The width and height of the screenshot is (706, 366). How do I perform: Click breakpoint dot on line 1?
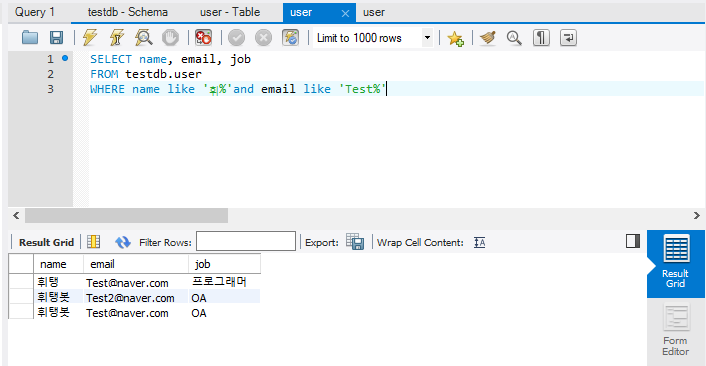(65, 58)
